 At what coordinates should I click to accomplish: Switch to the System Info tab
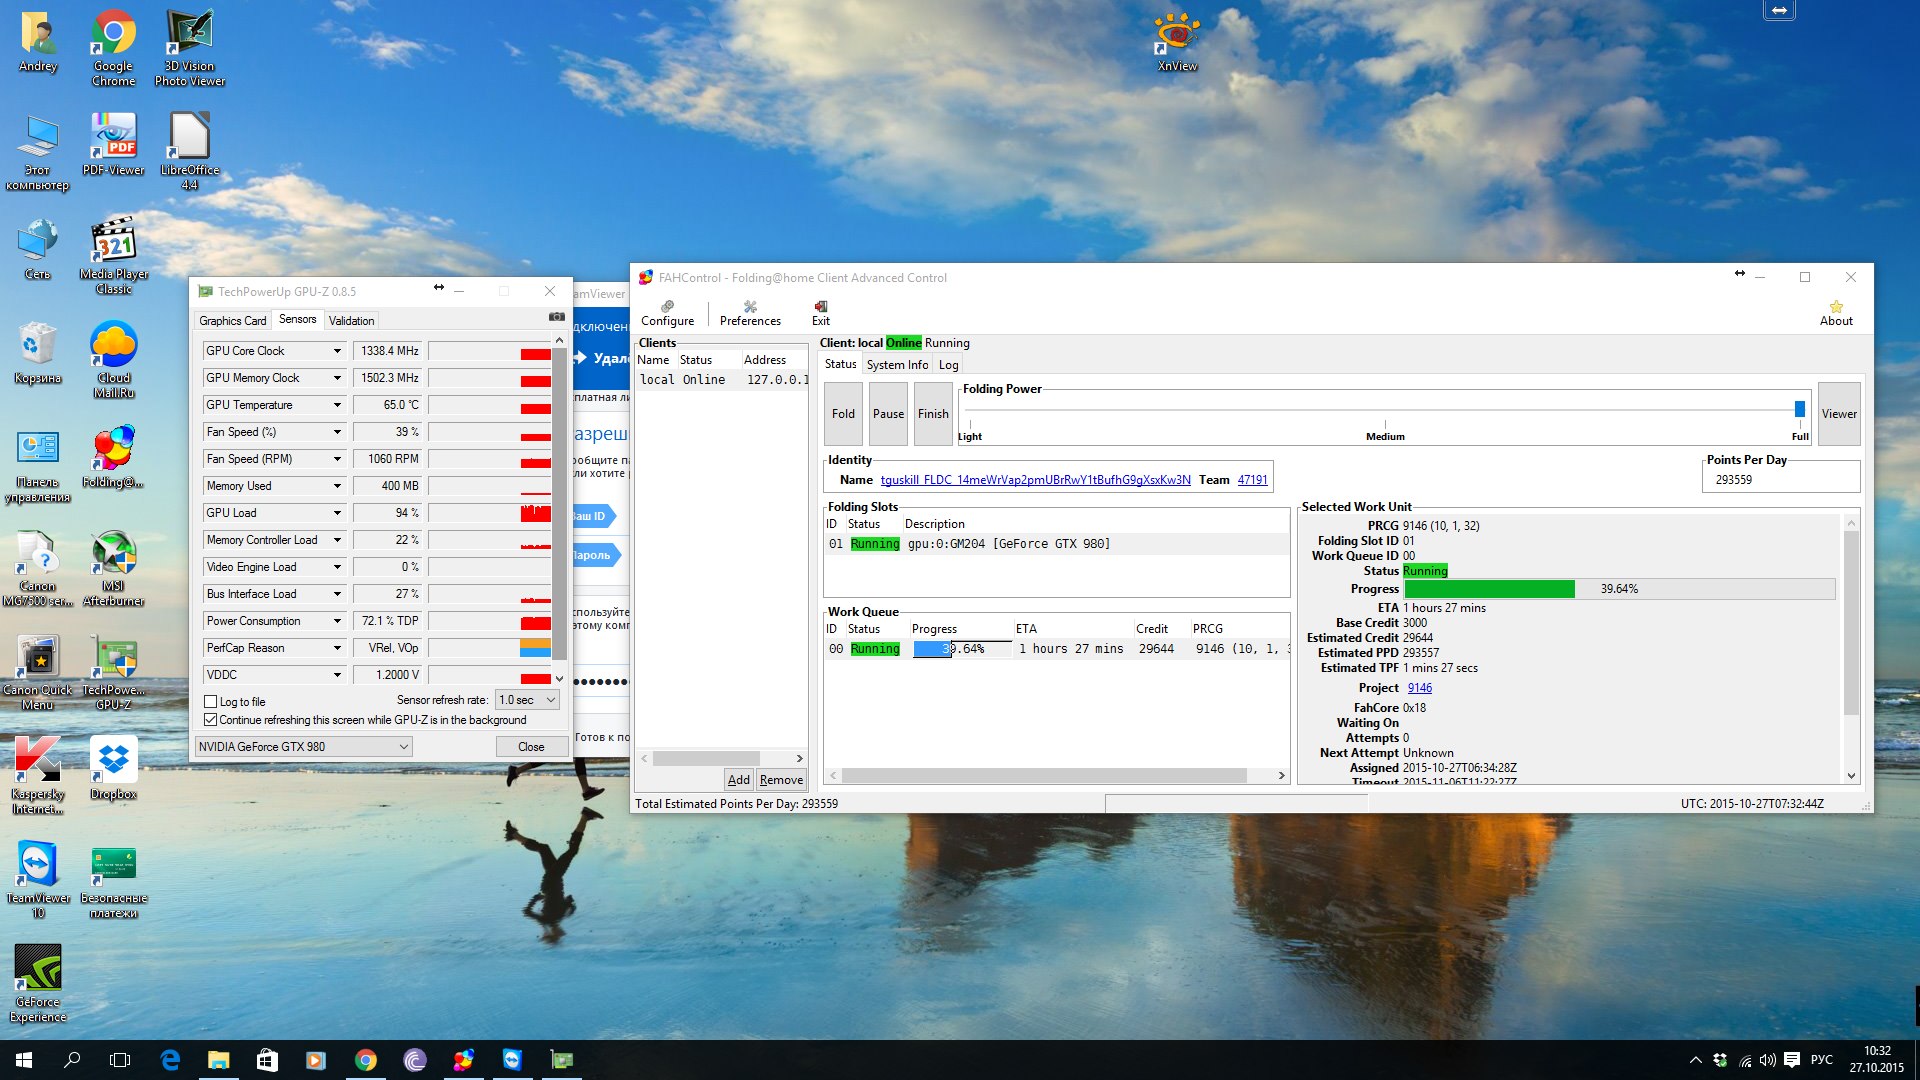897,365
